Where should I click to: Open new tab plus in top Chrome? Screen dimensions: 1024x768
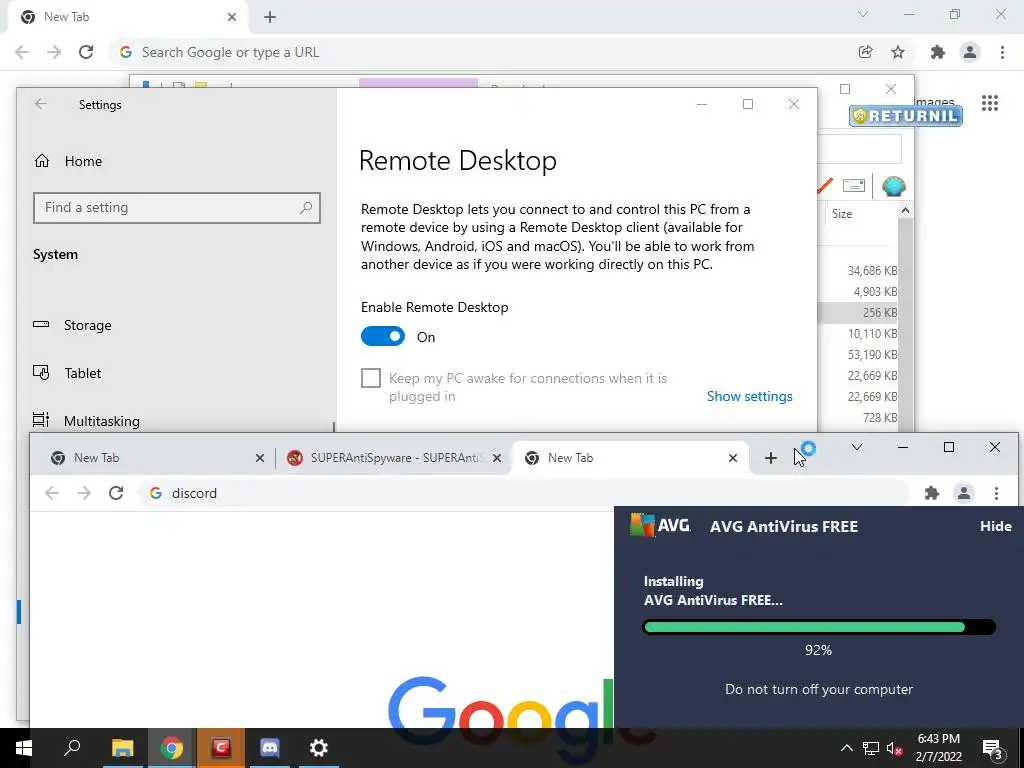click(x=270, y=17)
